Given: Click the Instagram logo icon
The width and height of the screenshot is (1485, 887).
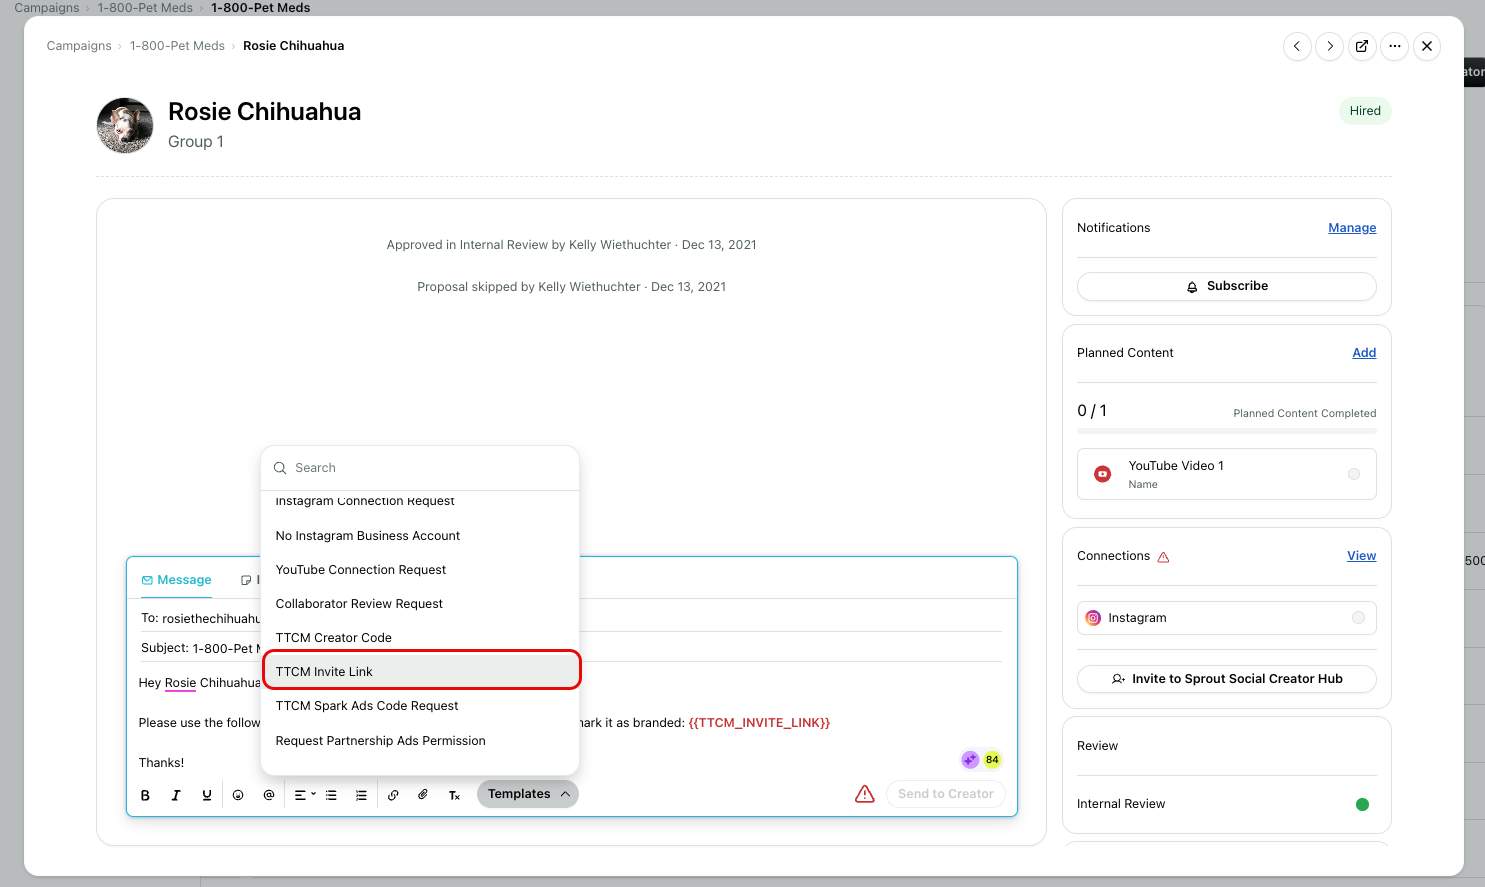Looking at the screenshot, I should coord(1094,618).
